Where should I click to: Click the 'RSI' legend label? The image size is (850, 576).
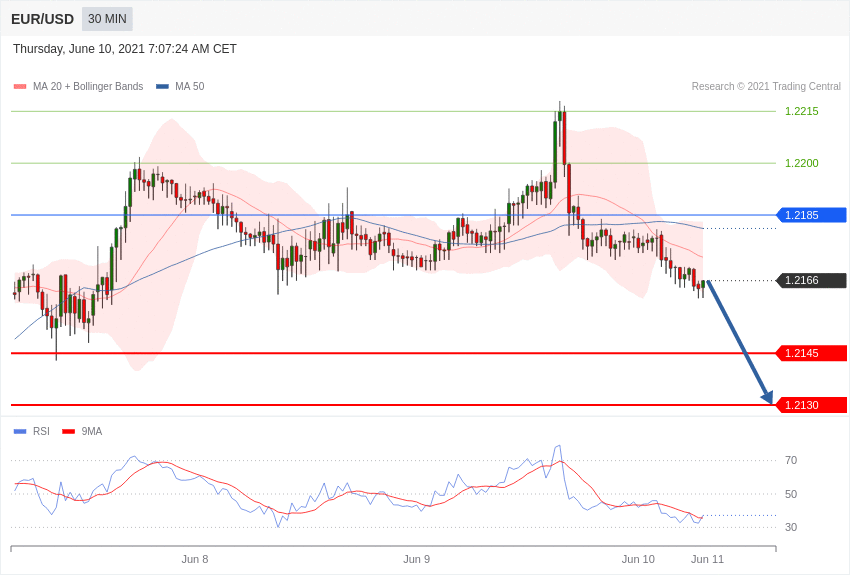41,431
